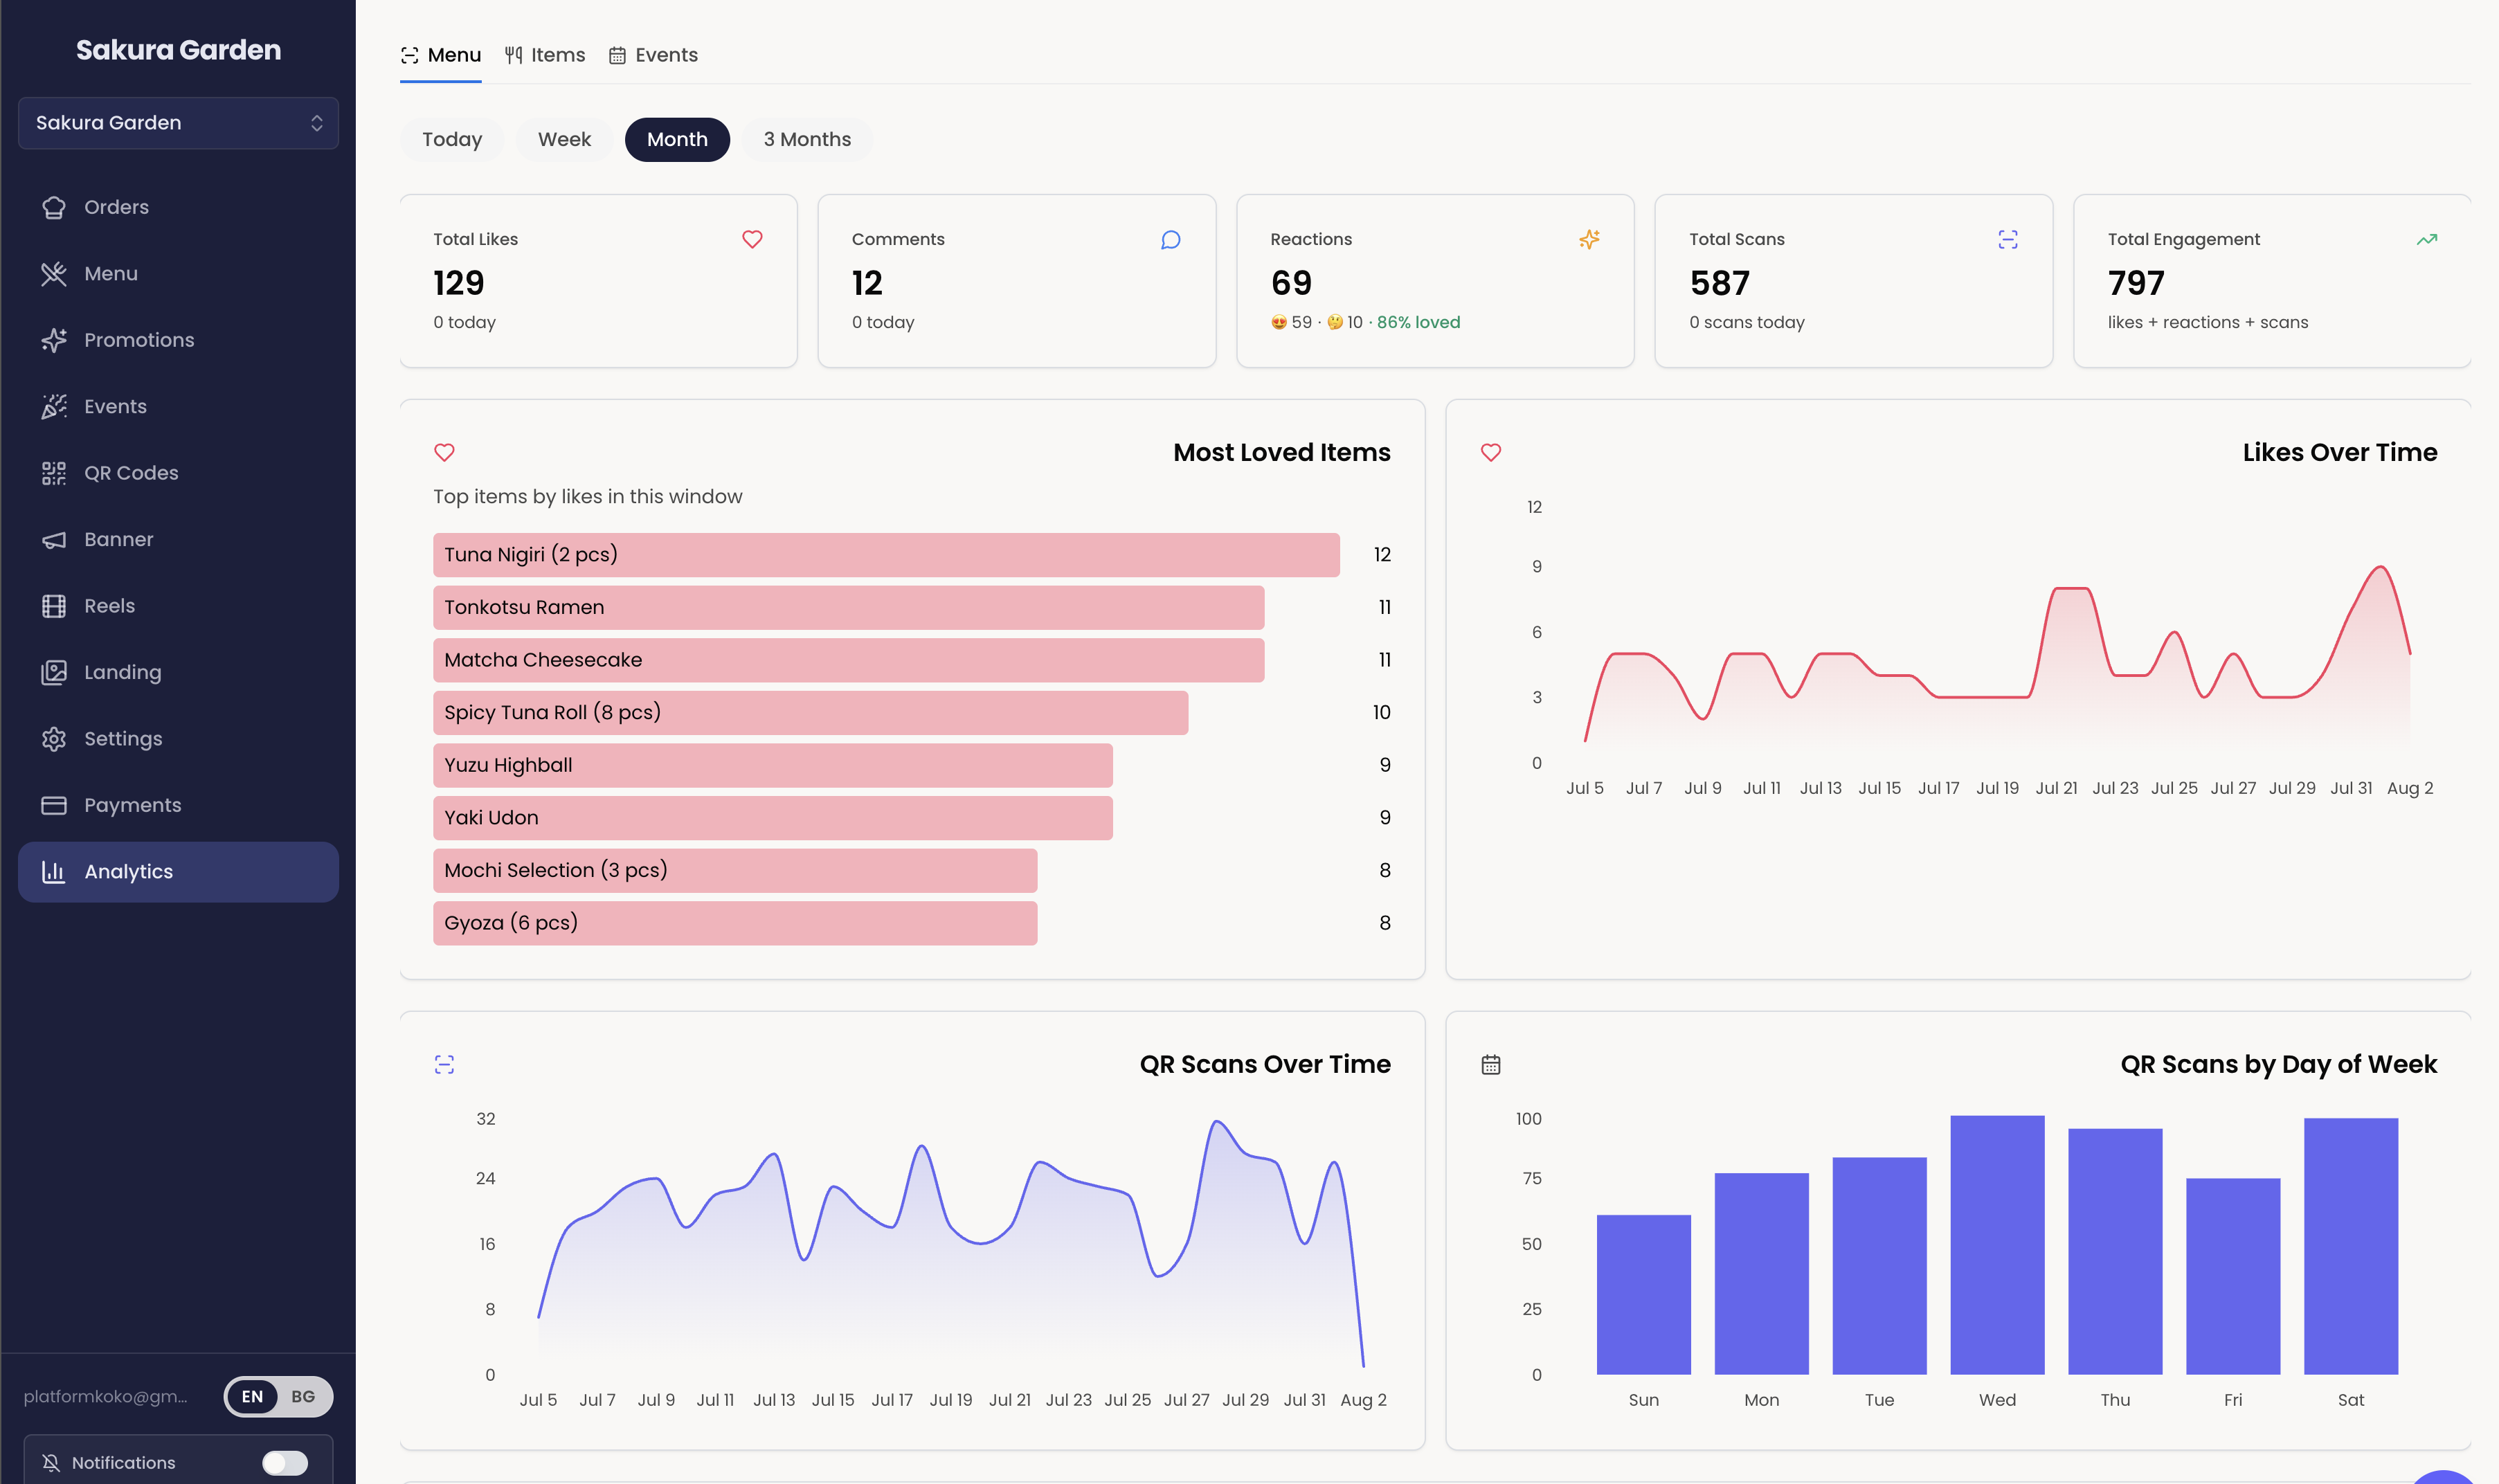Click the platformkoko account email
Image resolution: width=2499 pixels, height=1484 pixels.
point(105,1397)
